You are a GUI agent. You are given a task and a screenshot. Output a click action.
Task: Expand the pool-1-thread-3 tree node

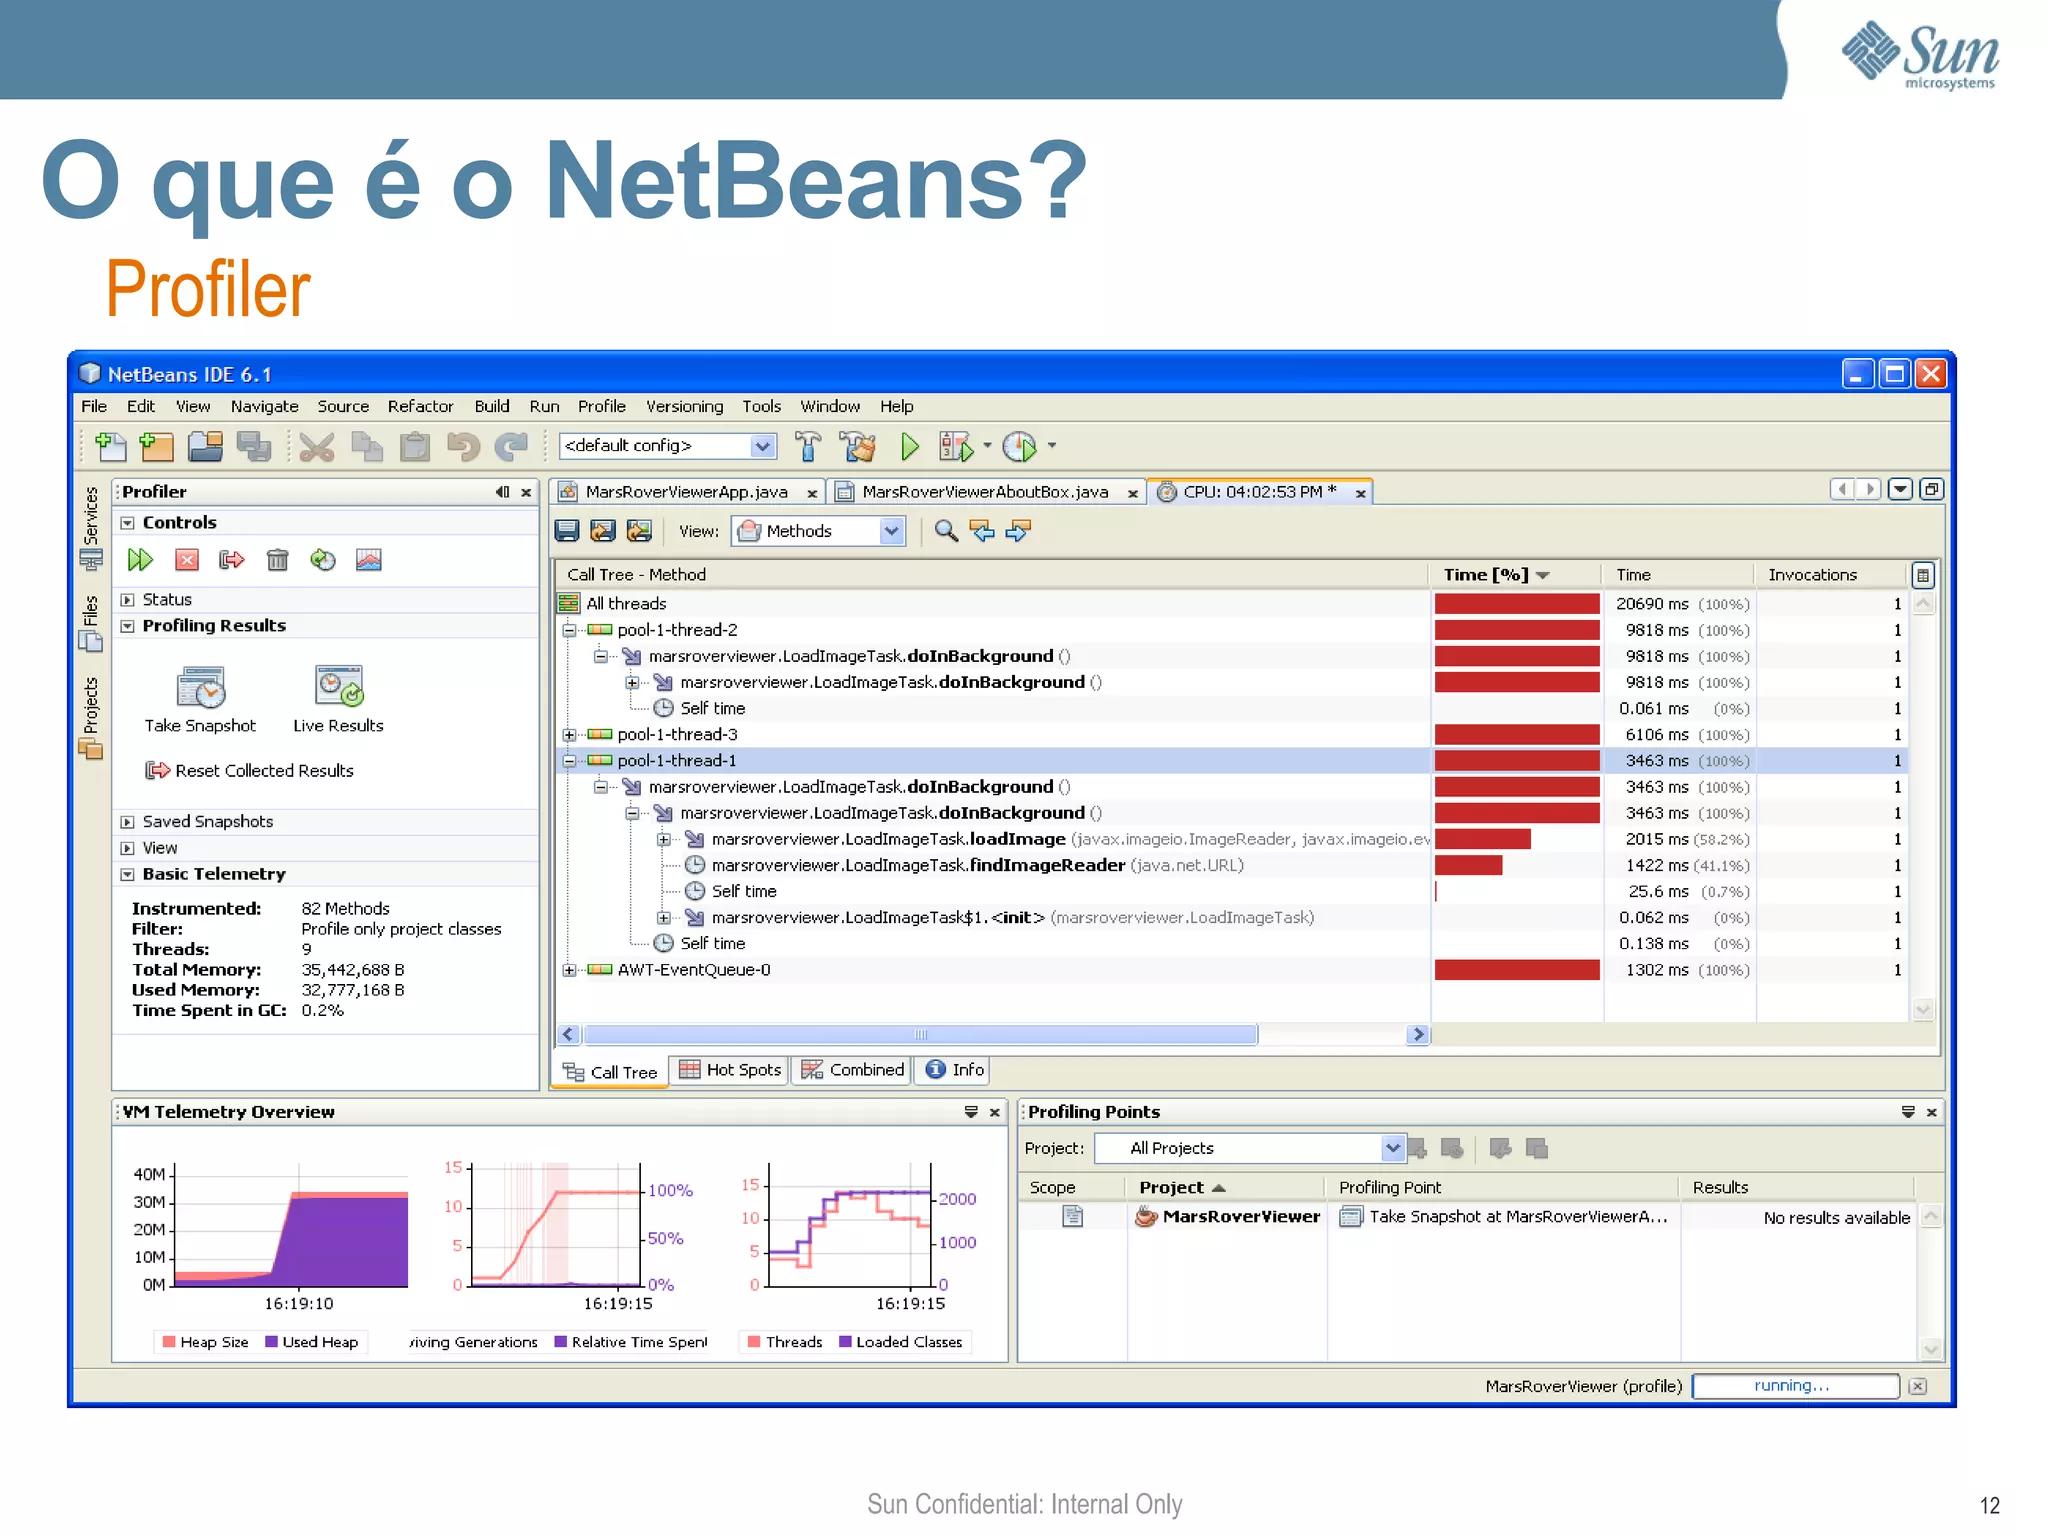click(x=569, y=735)
